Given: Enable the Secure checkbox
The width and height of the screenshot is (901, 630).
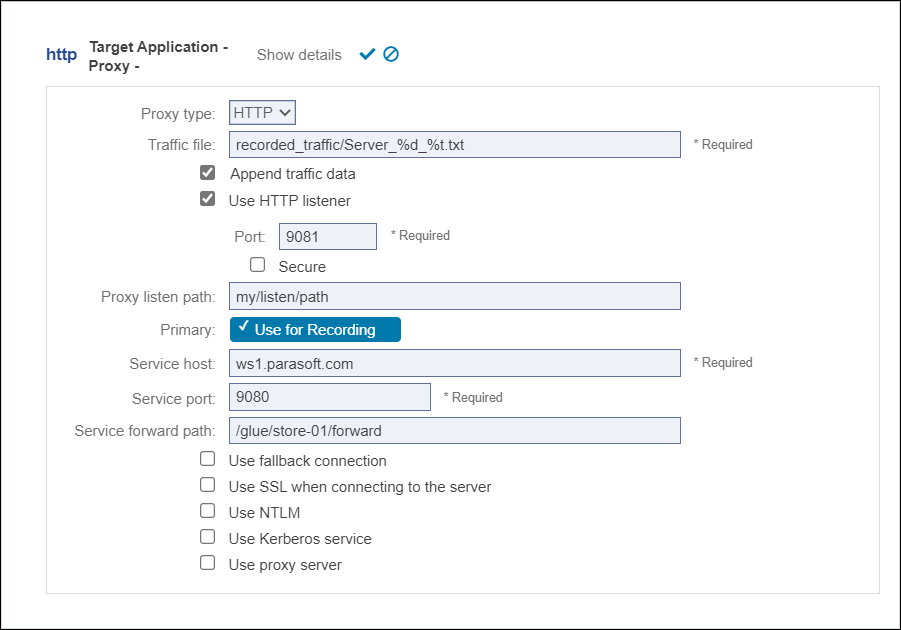Looking at the screenshot, I should [257, 264].
